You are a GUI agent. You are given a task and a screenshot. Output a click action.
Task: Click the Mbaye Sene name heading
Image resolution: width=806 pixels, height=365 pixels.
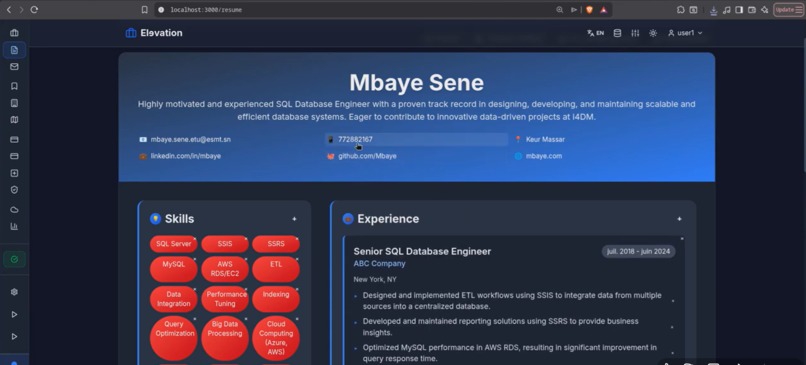pos(416,82)
